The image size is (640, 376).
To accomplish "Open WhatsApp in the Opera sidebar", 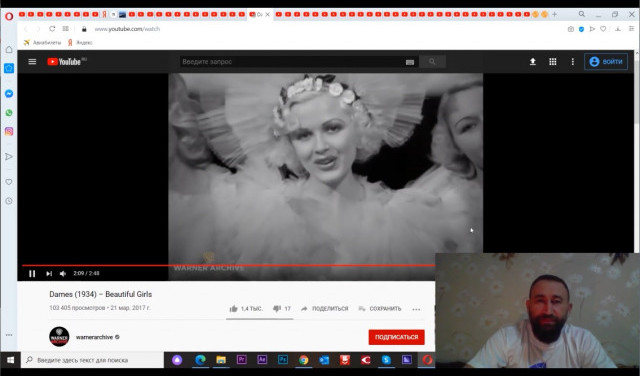I will [9, 113].
